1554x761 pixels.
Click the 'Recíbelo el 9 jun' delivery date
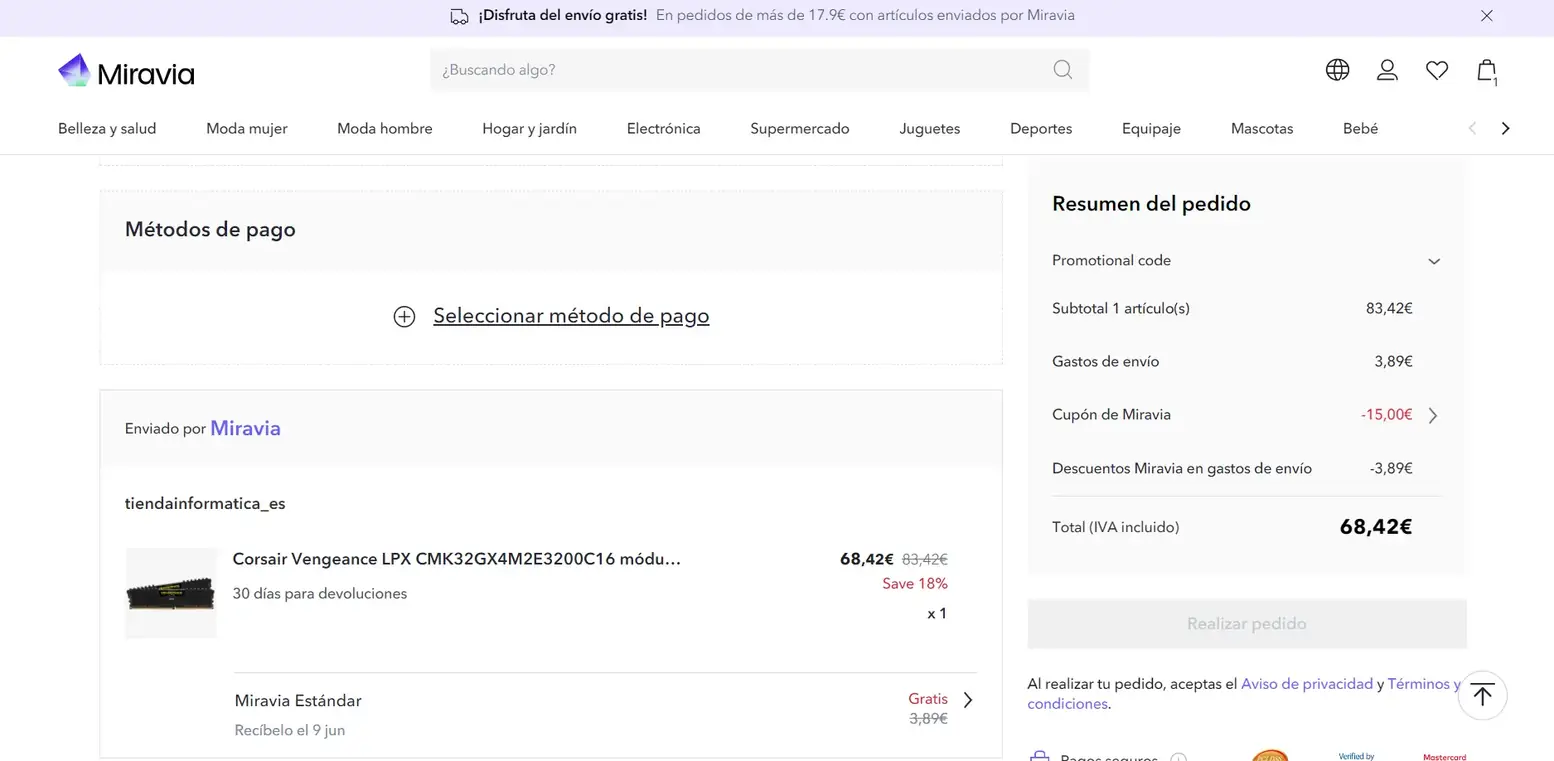click(x=290, y=730)
